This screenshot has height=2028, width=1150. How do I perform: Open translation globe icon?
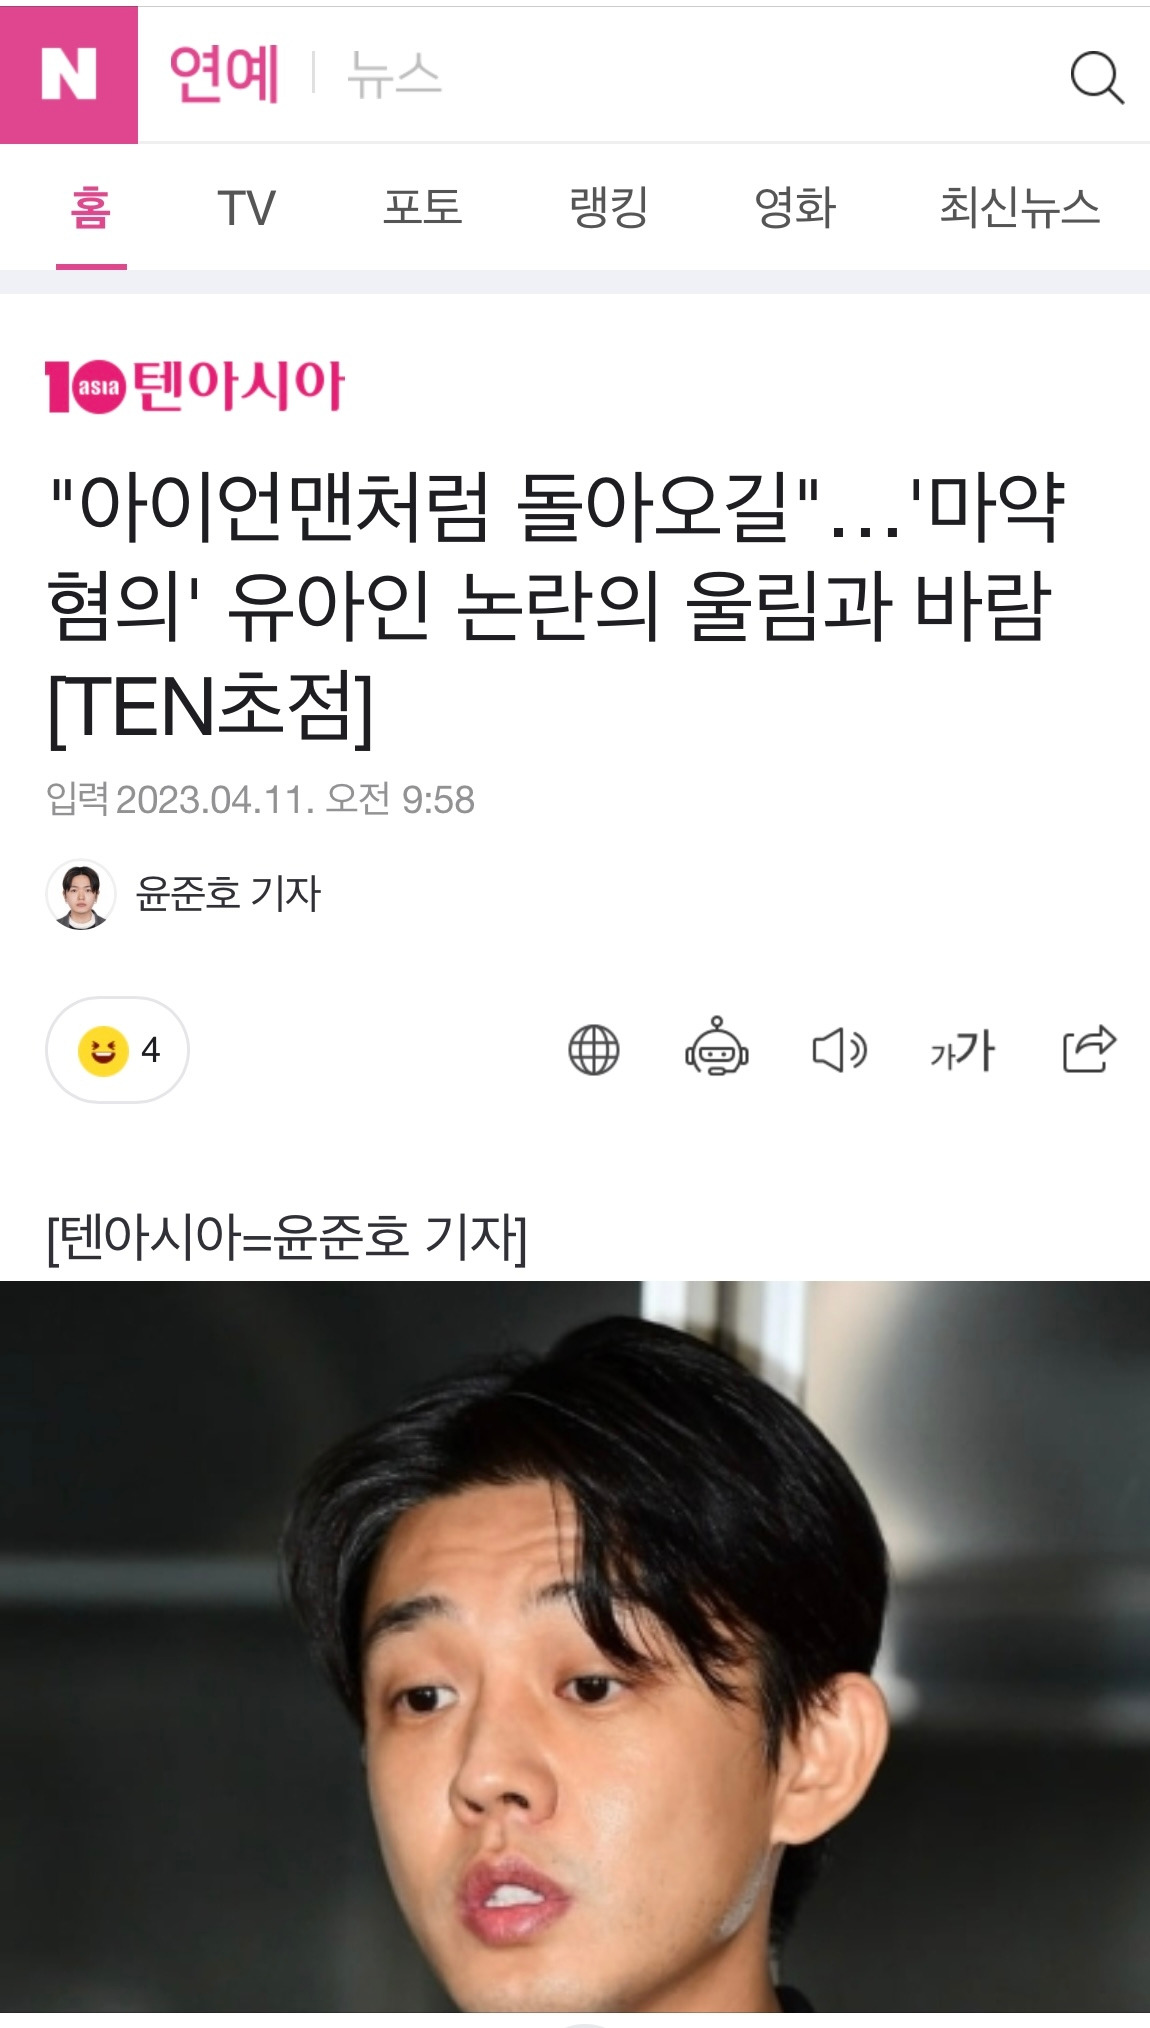594,1050
